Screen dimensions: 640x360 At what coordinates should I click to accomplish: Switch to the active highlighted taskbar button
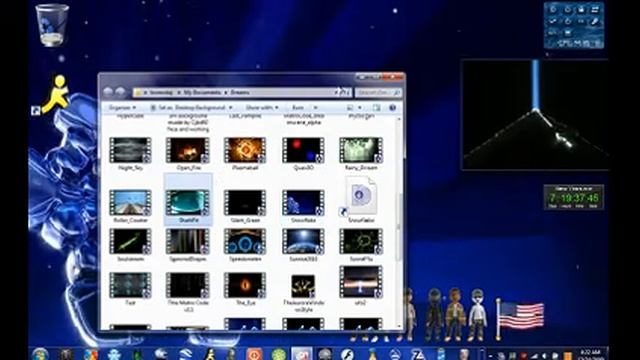(x=302, y=354)
